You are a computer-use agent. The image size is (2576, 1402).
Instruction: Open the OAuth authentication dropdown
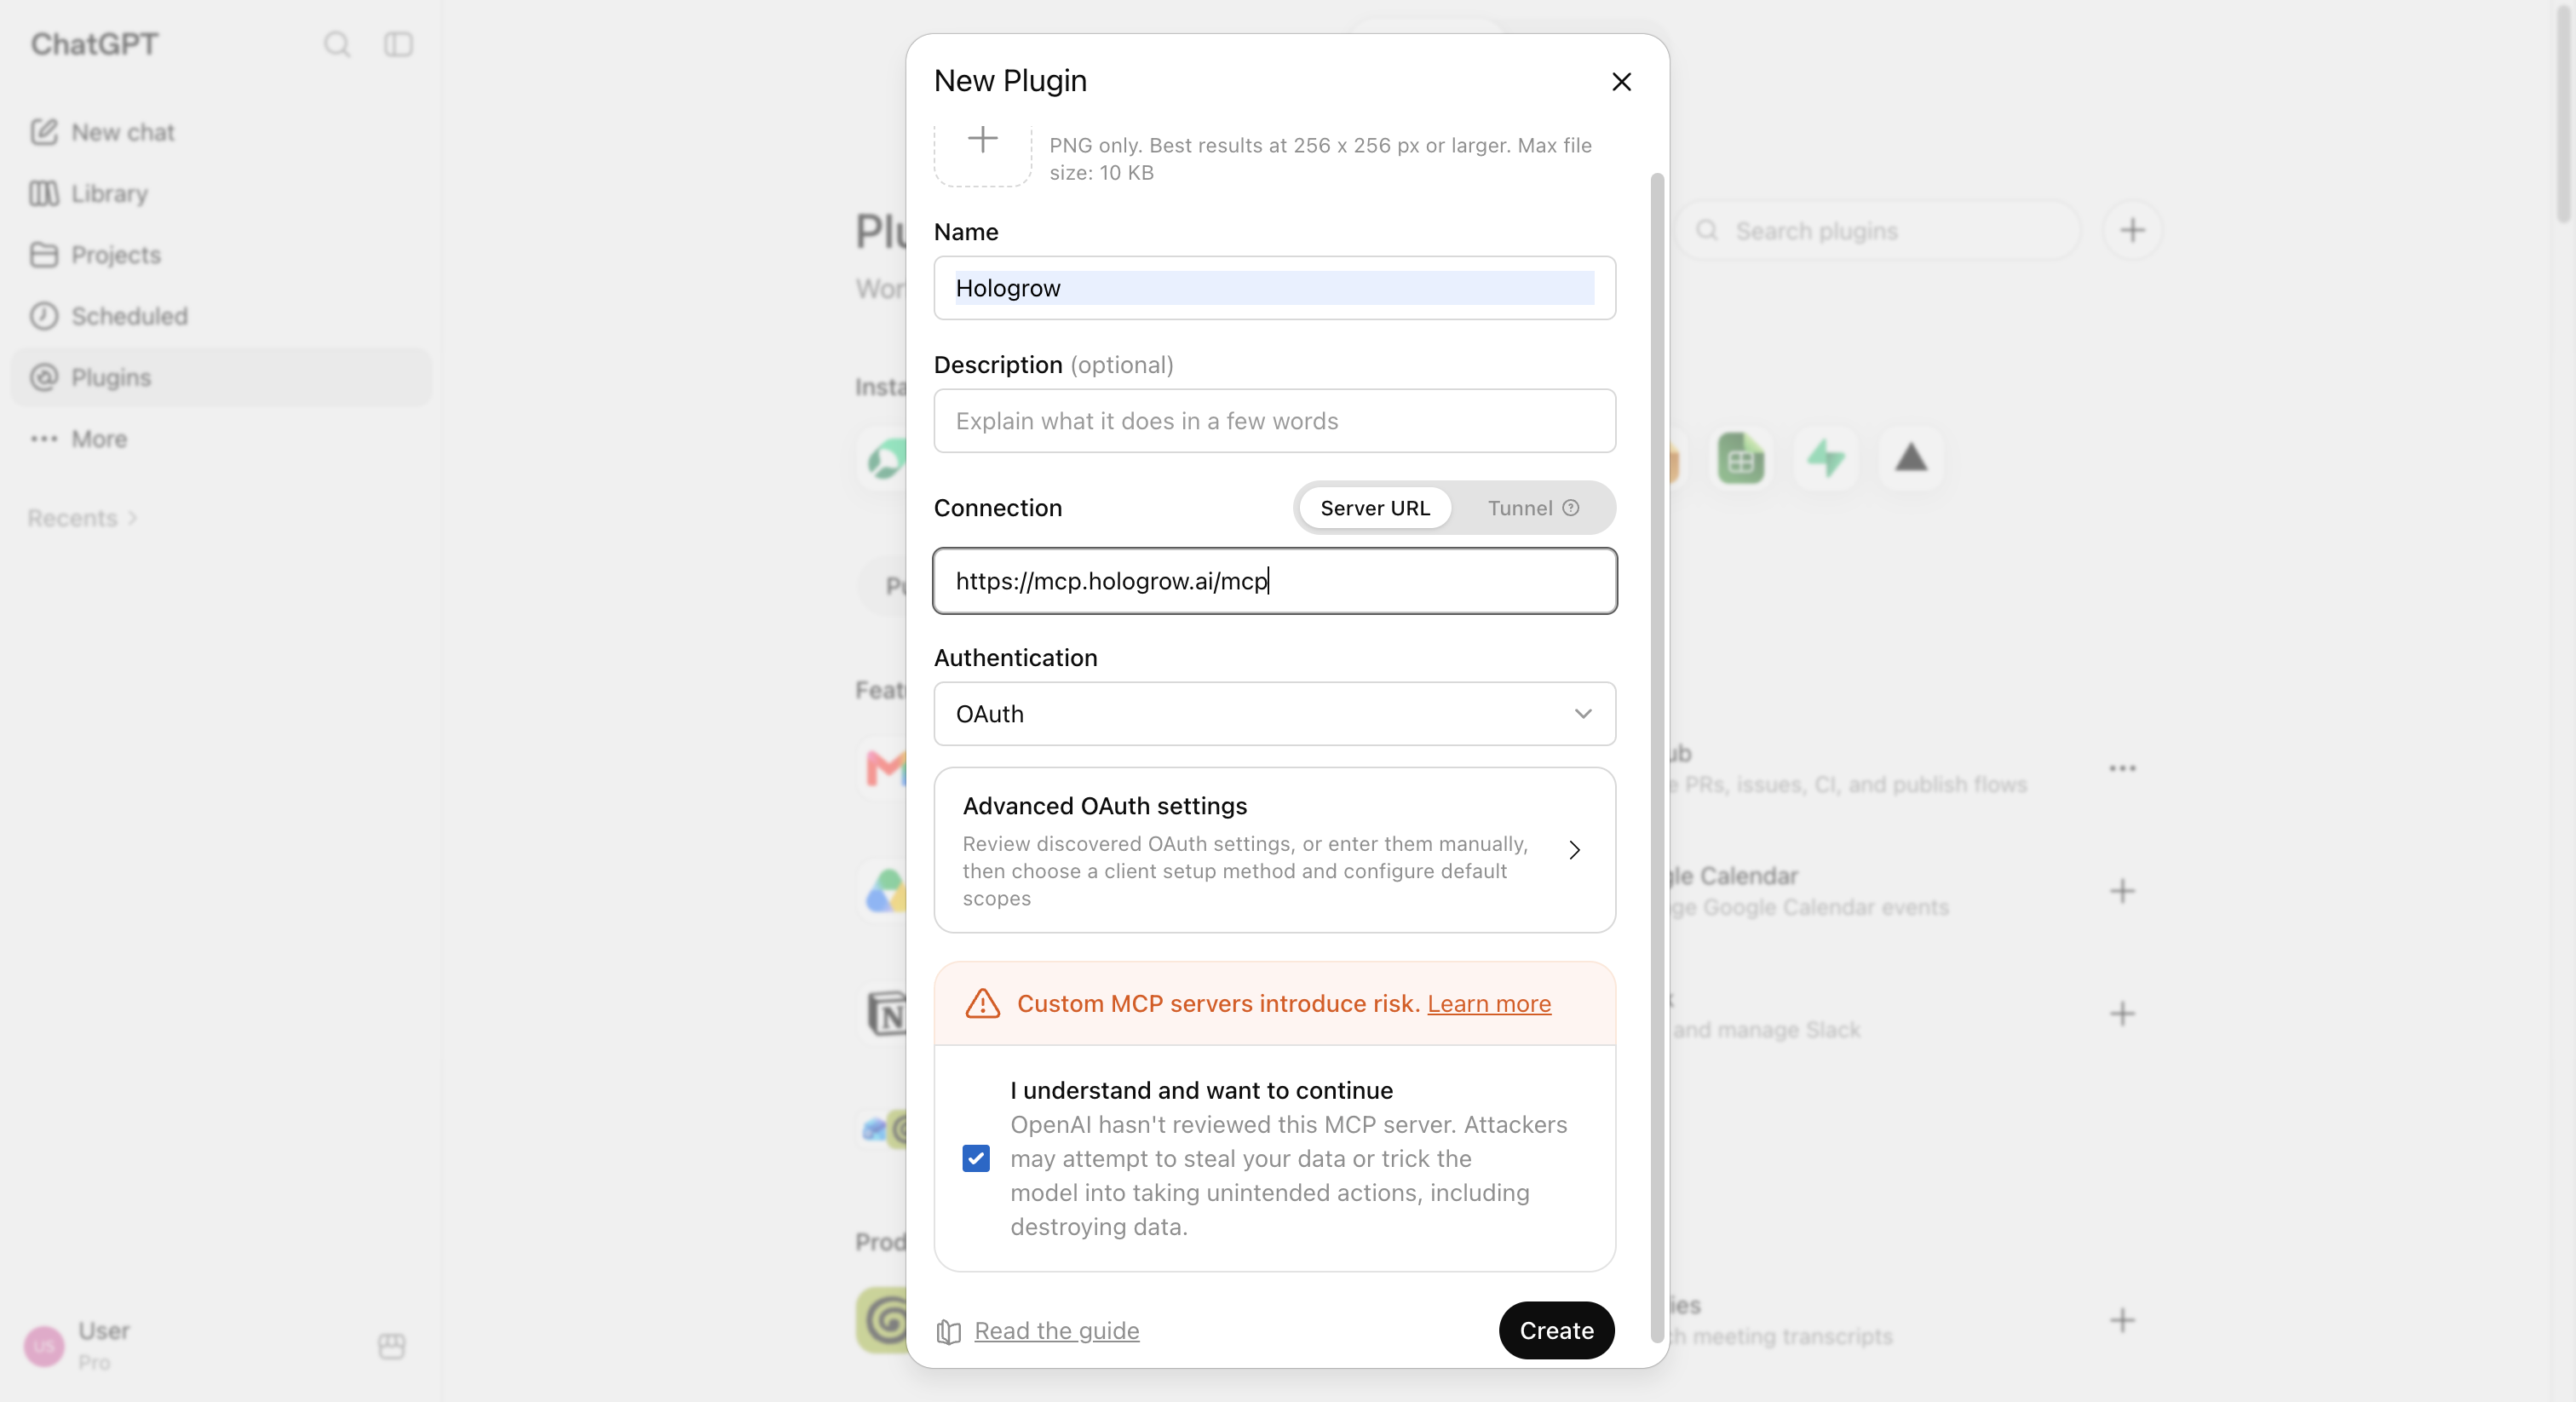1274,714
